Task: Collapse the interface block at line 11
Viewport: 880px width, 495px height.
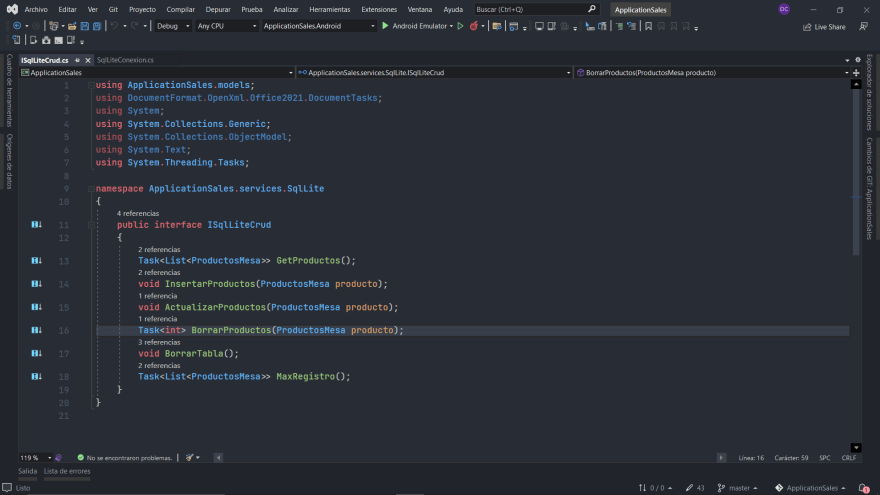Action: [91, 224]
